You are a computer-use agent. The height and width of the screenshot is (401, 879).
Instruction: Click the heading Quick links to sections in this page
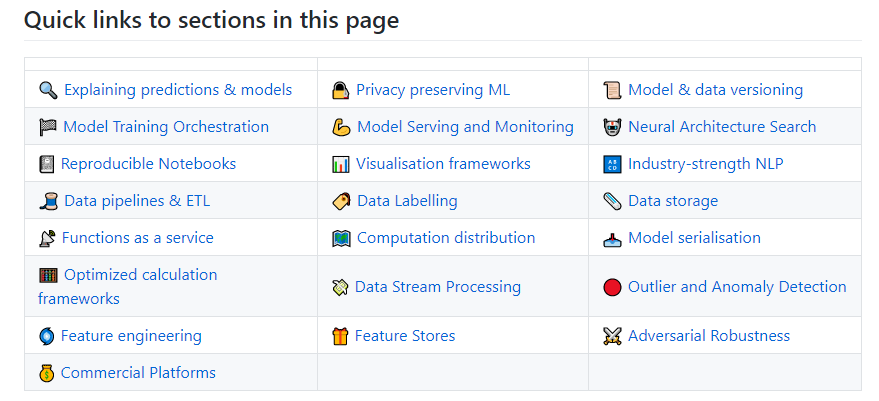[211, 21]
